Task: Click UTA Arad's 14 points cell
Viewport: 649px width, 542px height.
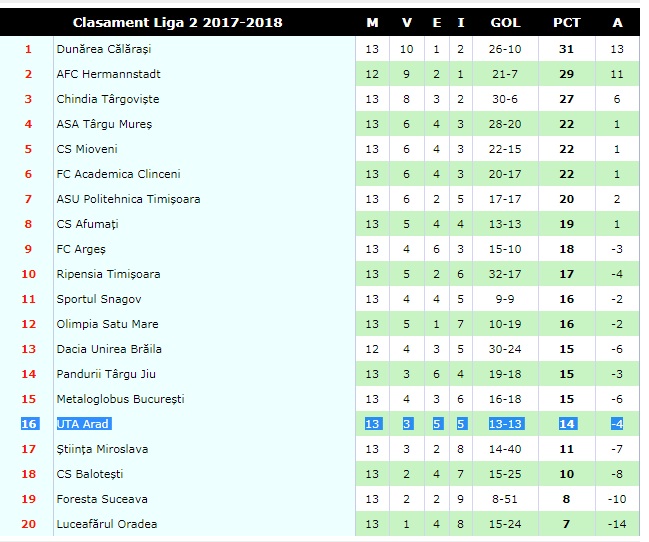Action: (x=567, y=424)
